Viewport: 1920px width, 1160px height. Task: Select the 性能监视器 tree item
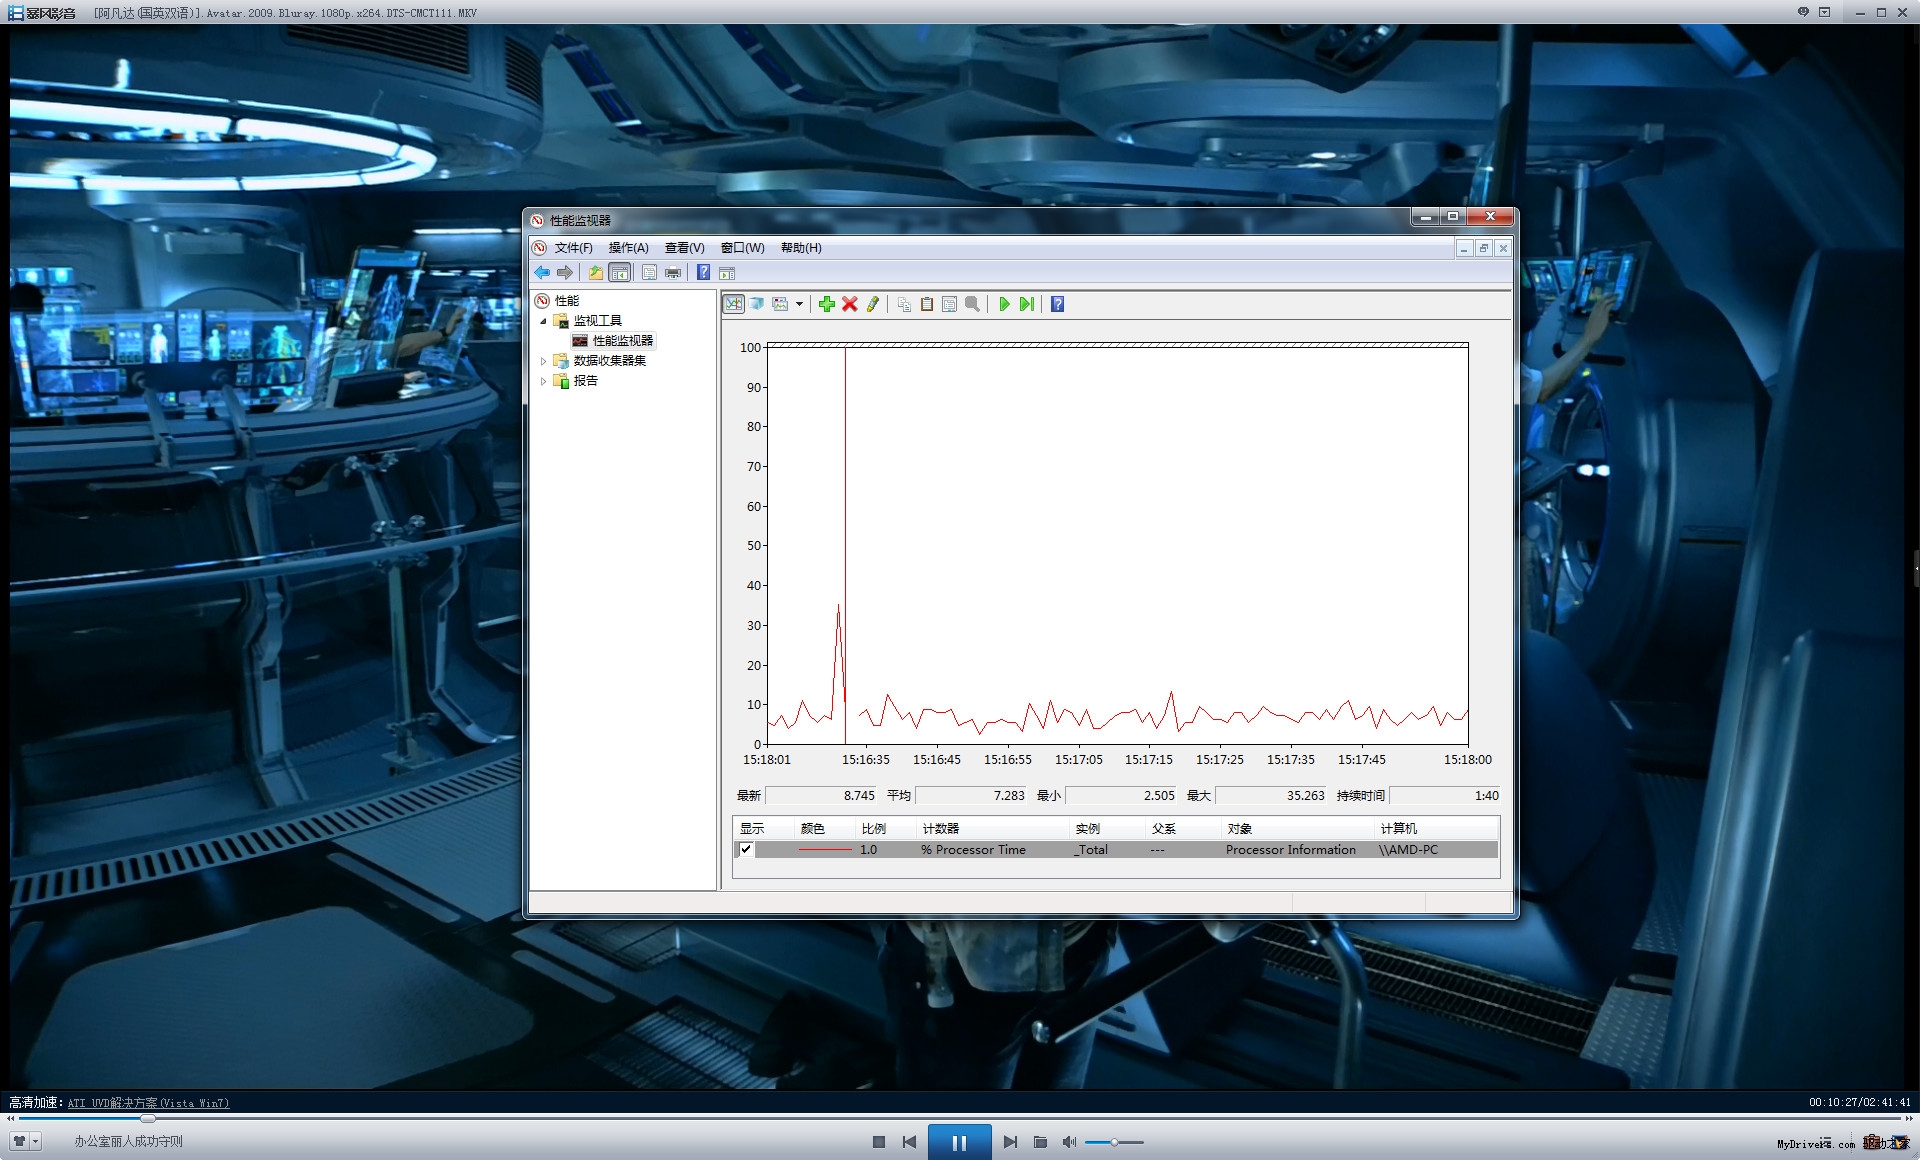tap(622, 341)
